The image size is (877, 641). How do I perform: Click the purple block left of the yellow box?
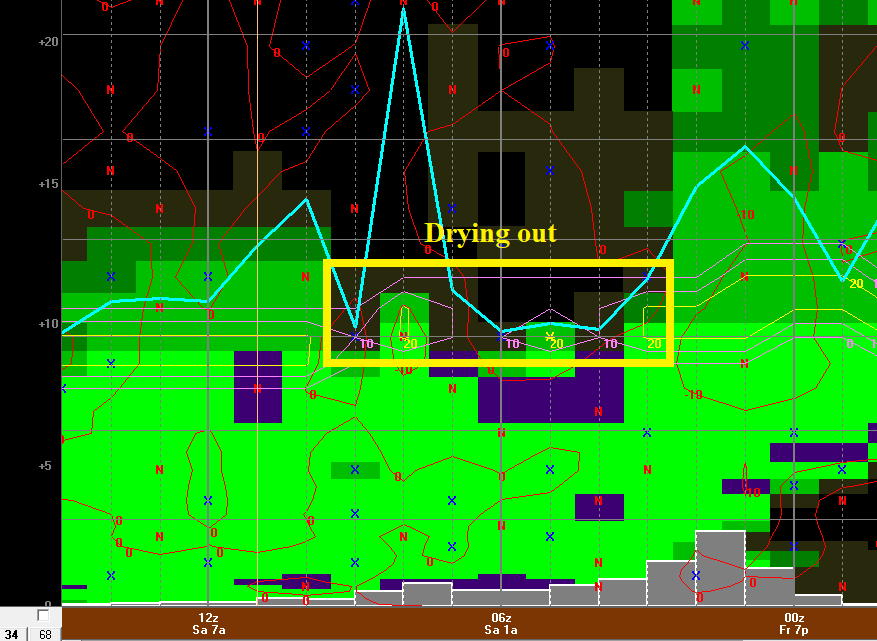click(x=257, y=385)
